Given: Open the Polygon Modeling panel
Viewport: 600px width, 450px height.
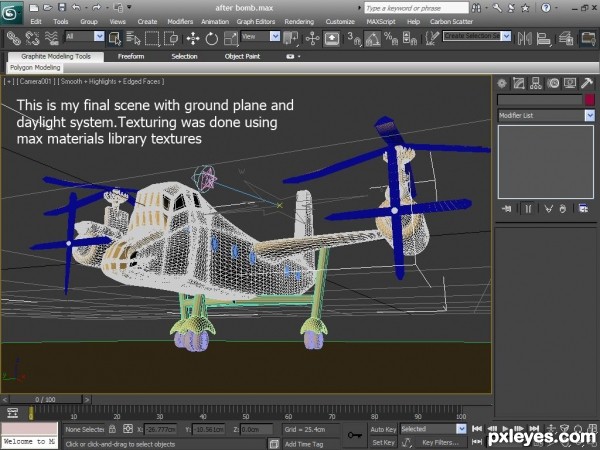Looking at the screenshot, I should [35, 68].
